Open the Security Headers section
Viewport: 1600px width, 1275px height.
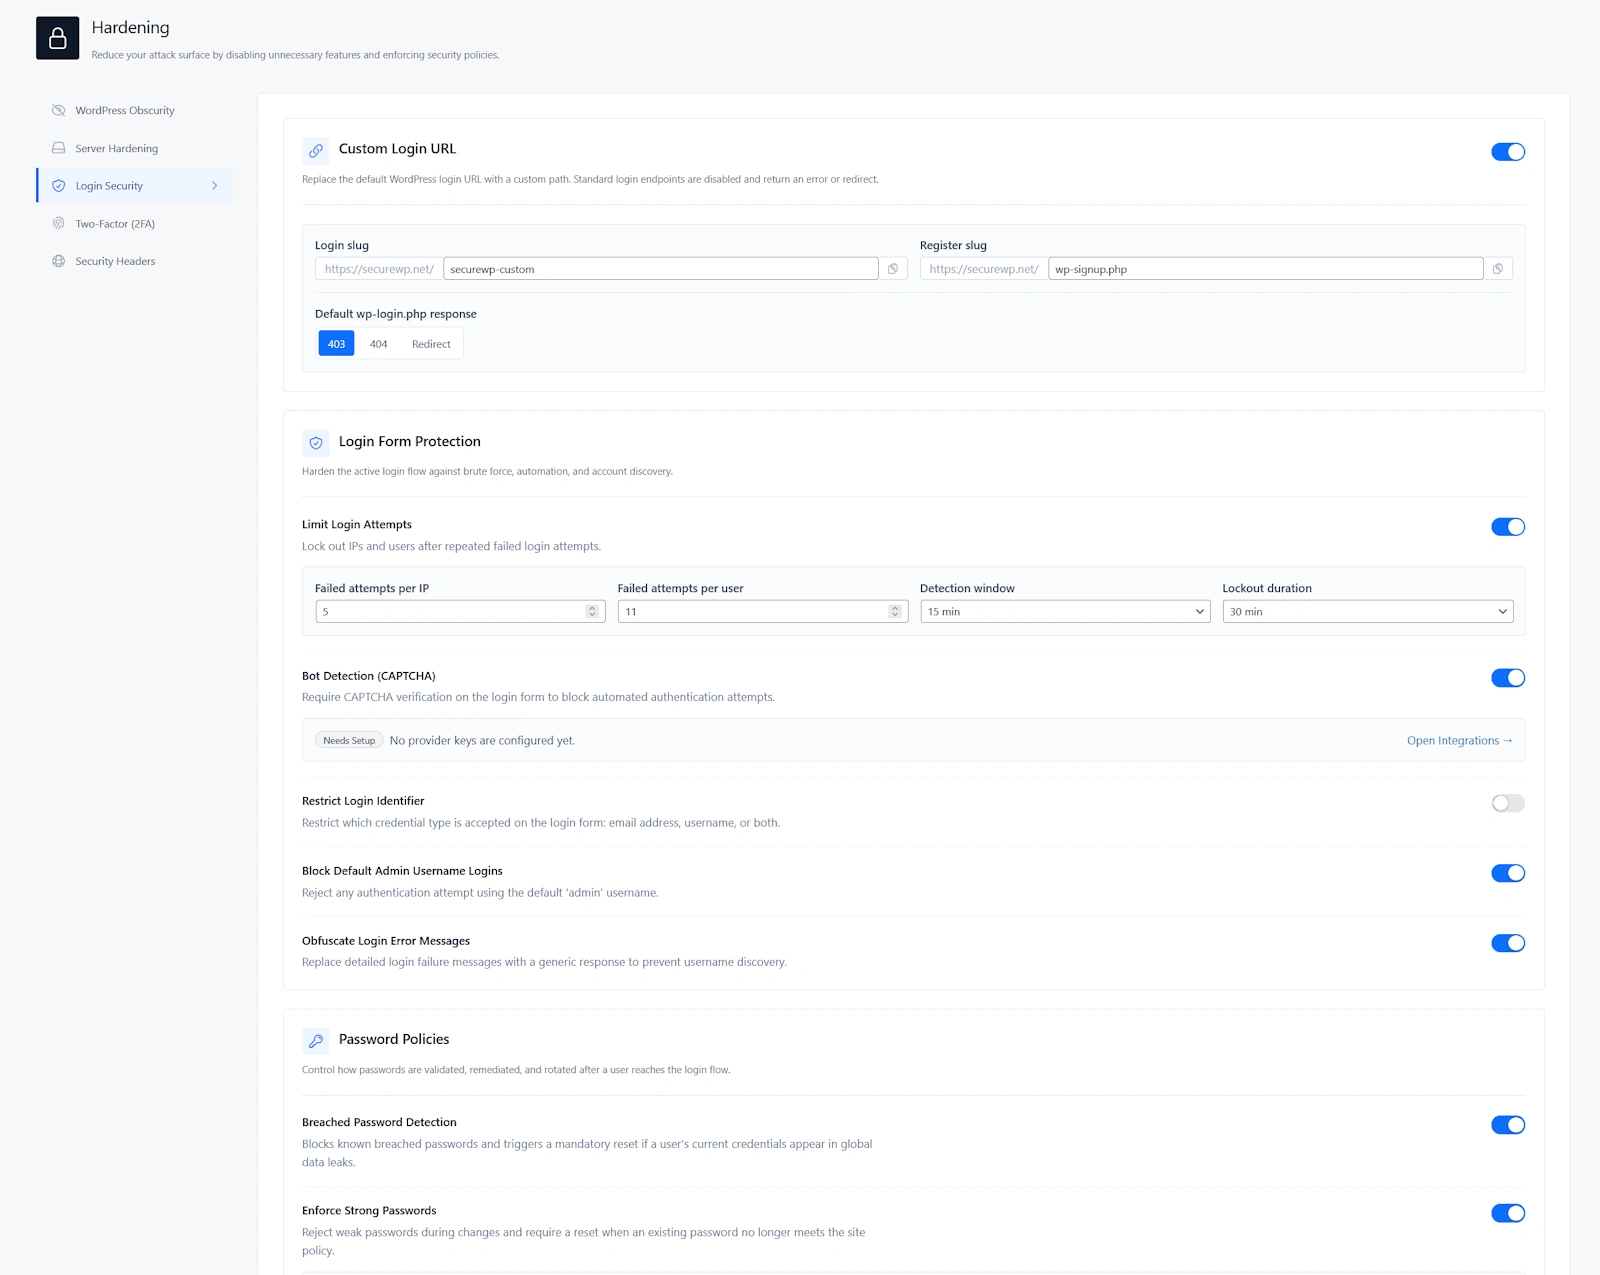click(114, 261)
